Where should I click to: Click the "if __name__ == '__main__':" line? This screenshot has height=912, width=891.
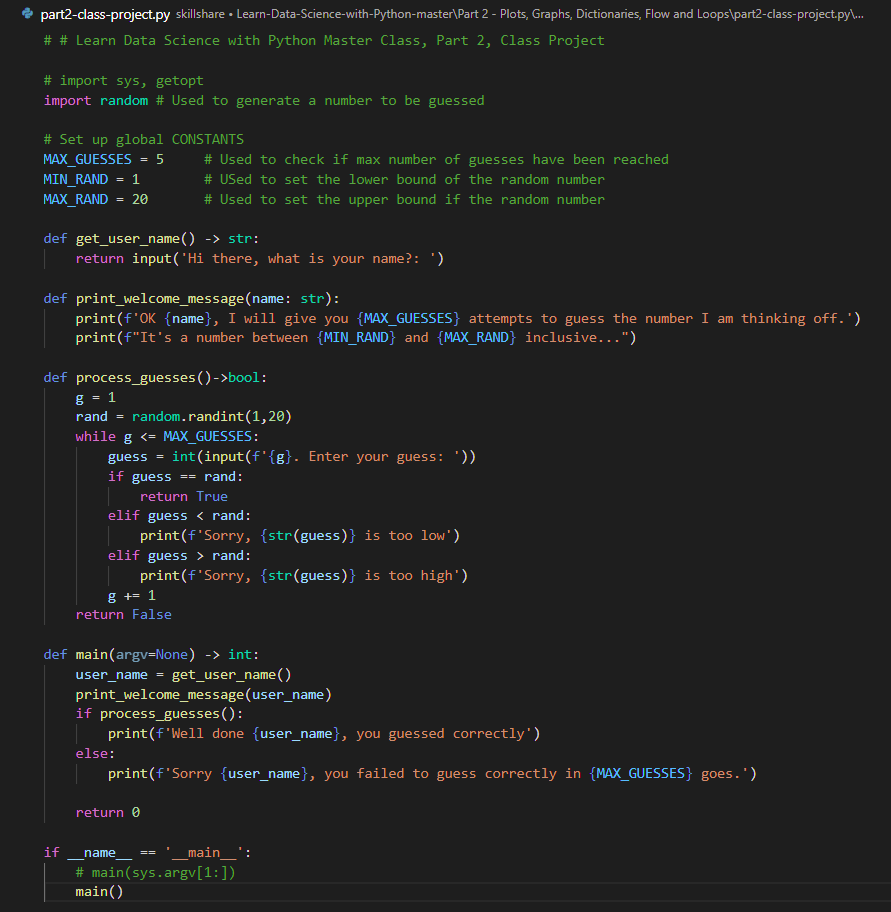point(147,853)
